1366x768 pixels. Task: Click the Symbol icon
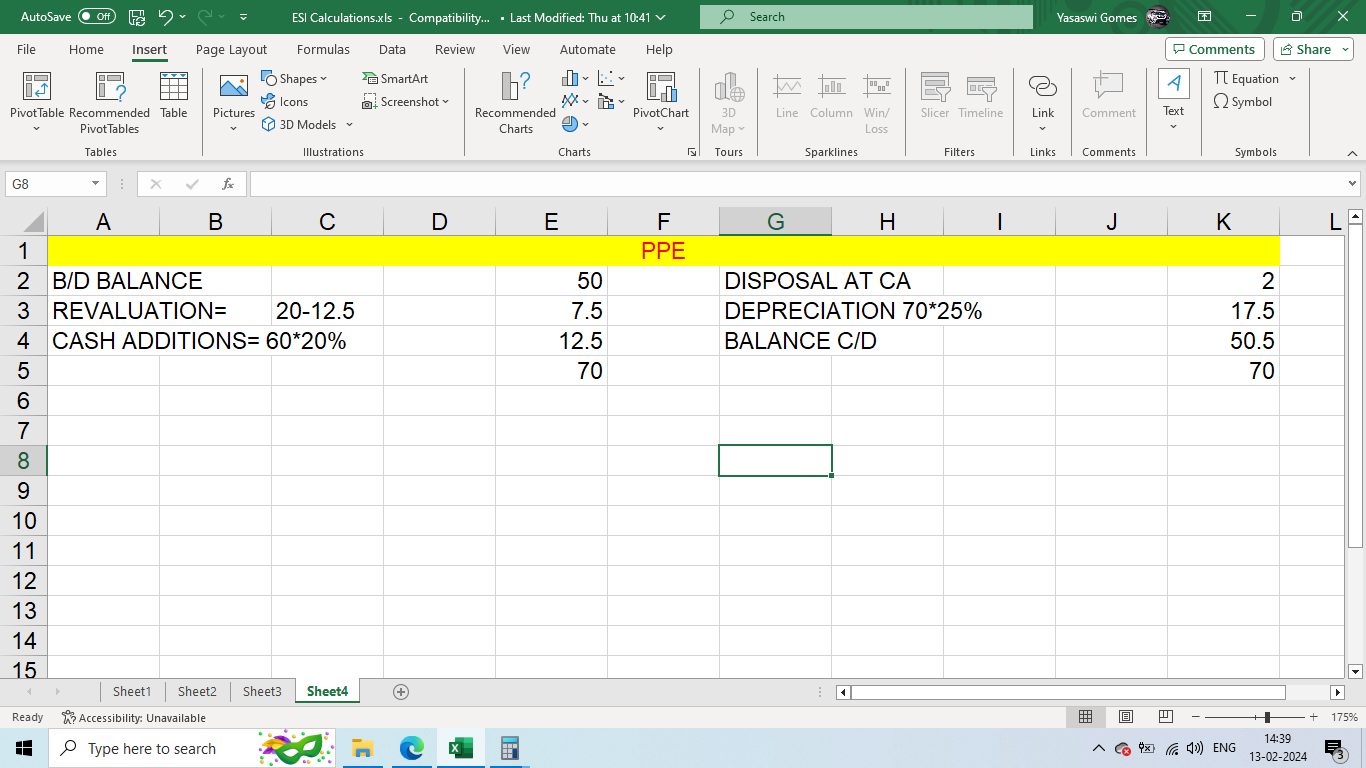[1222, 102]
